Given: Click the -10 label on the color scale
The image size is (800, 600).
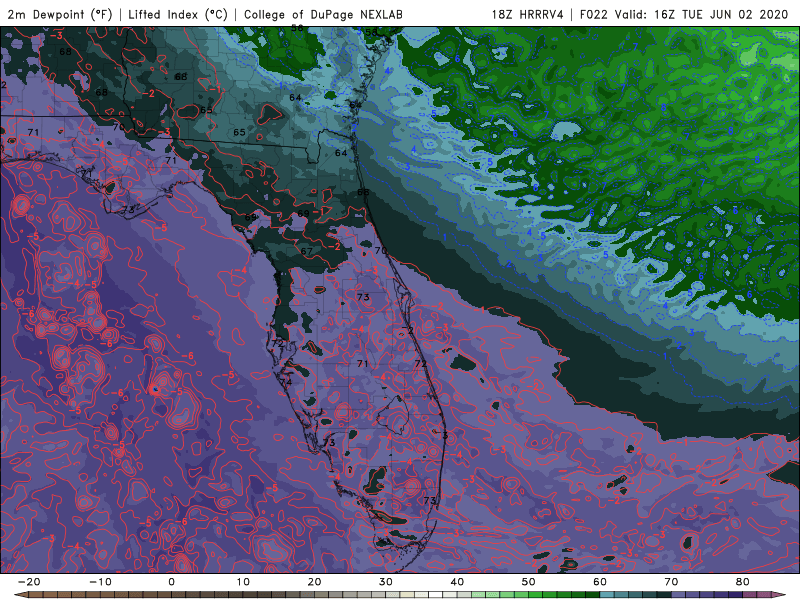Looking at the screenshot, I should point(100,582).
